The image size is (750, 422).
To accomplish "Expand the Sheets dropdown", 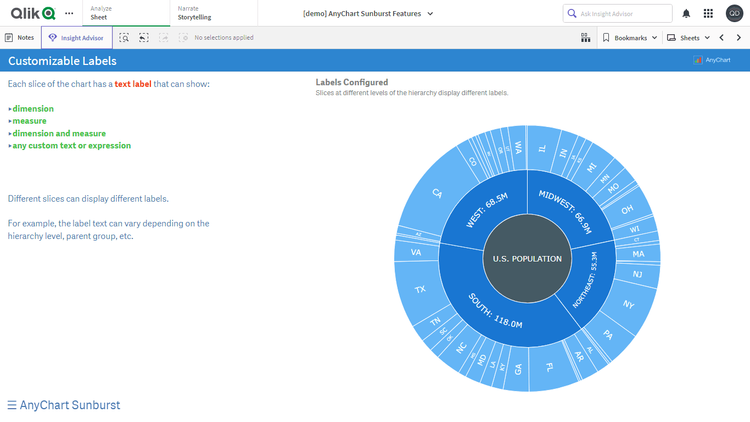I will click(x=689, y=37).
